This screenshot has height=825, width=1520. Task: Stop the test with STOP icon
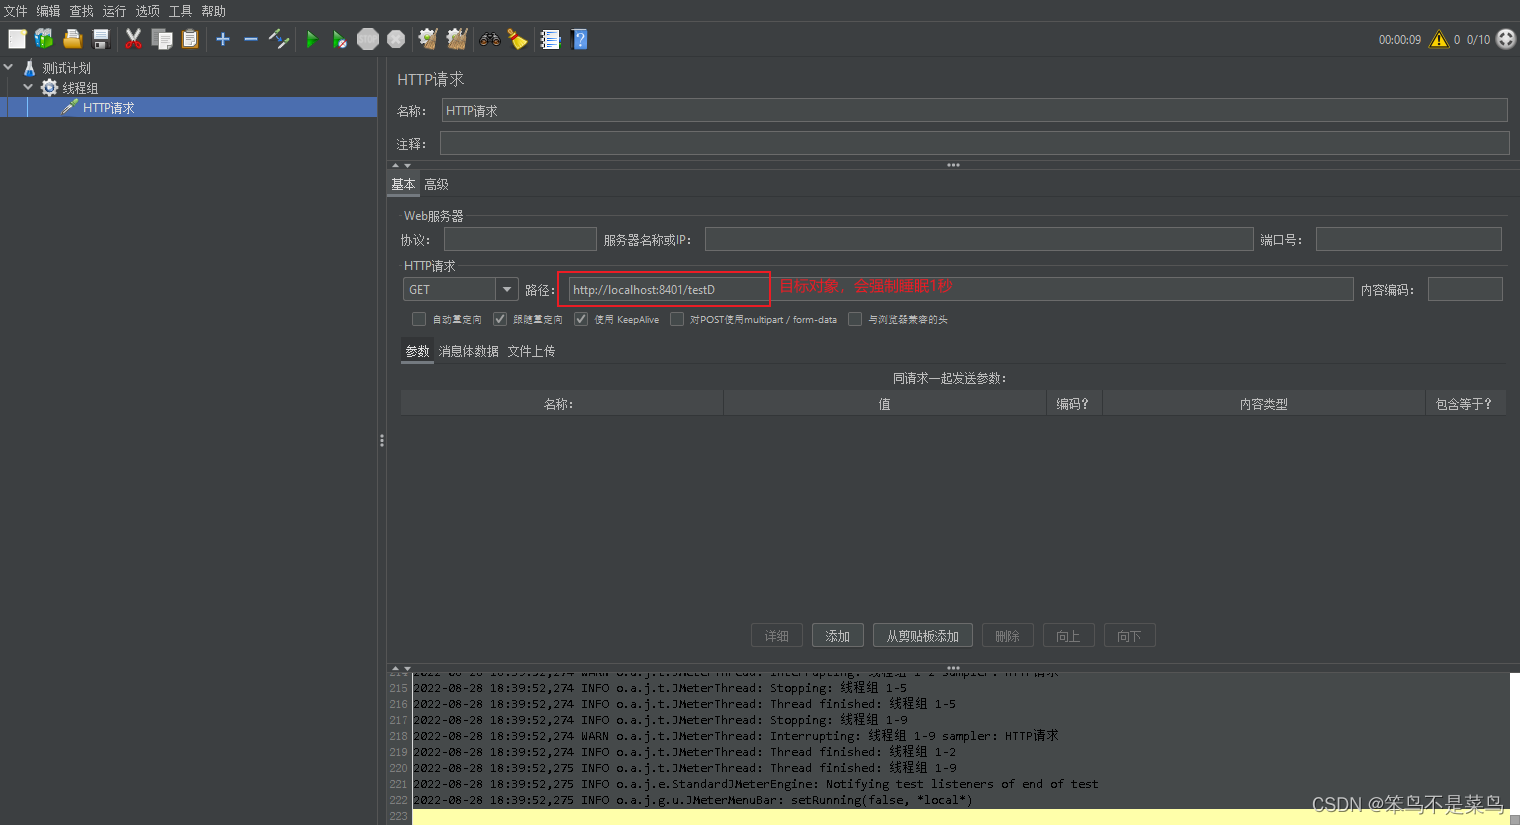[x=368, y=39]
